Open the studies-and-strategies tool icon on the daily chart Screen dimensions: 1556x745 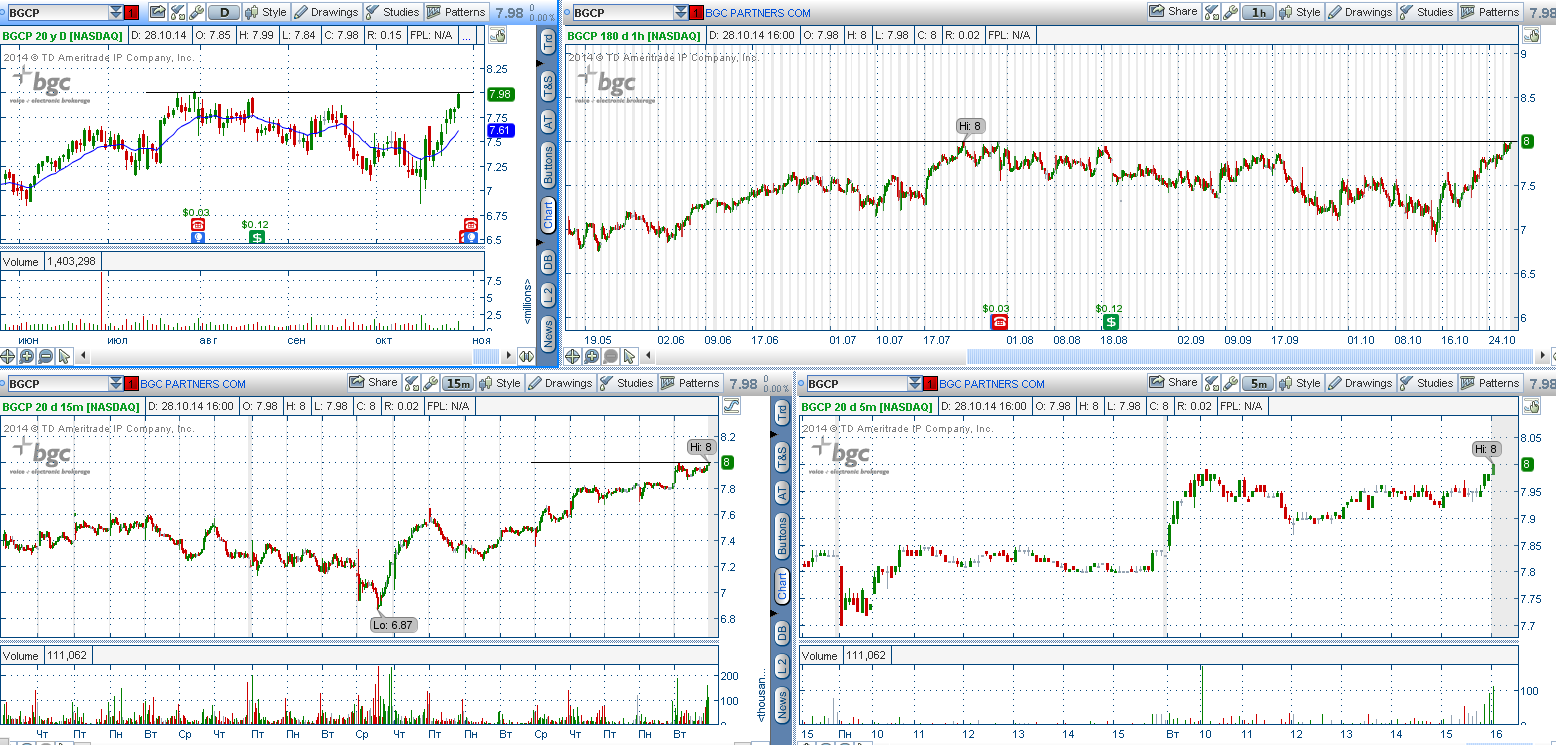click(177, 13)
